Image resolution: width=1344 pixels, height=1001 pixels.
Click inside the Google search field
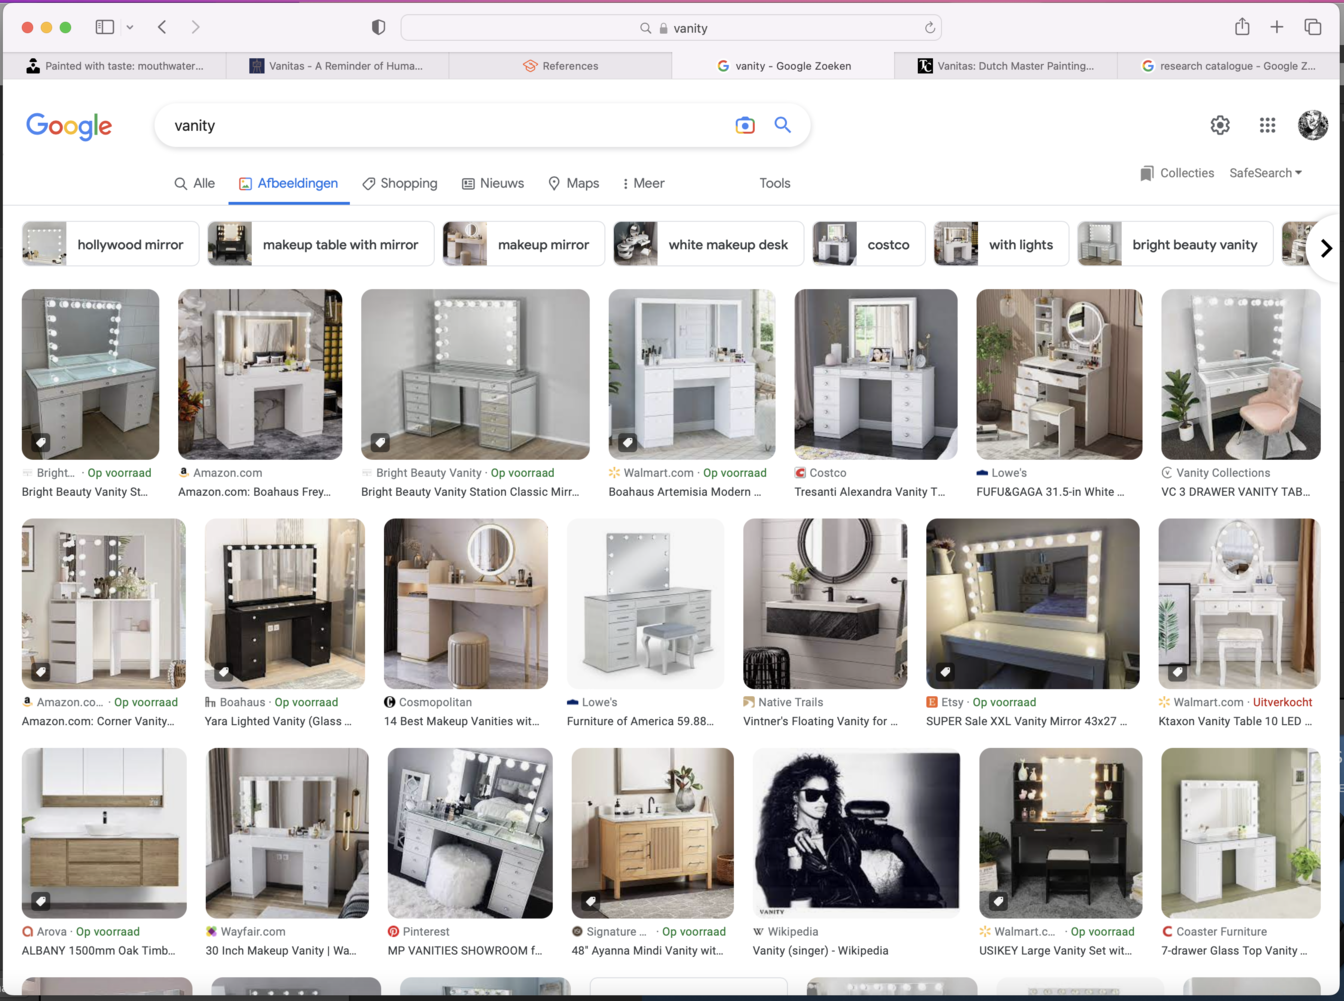tap(440, 126)
